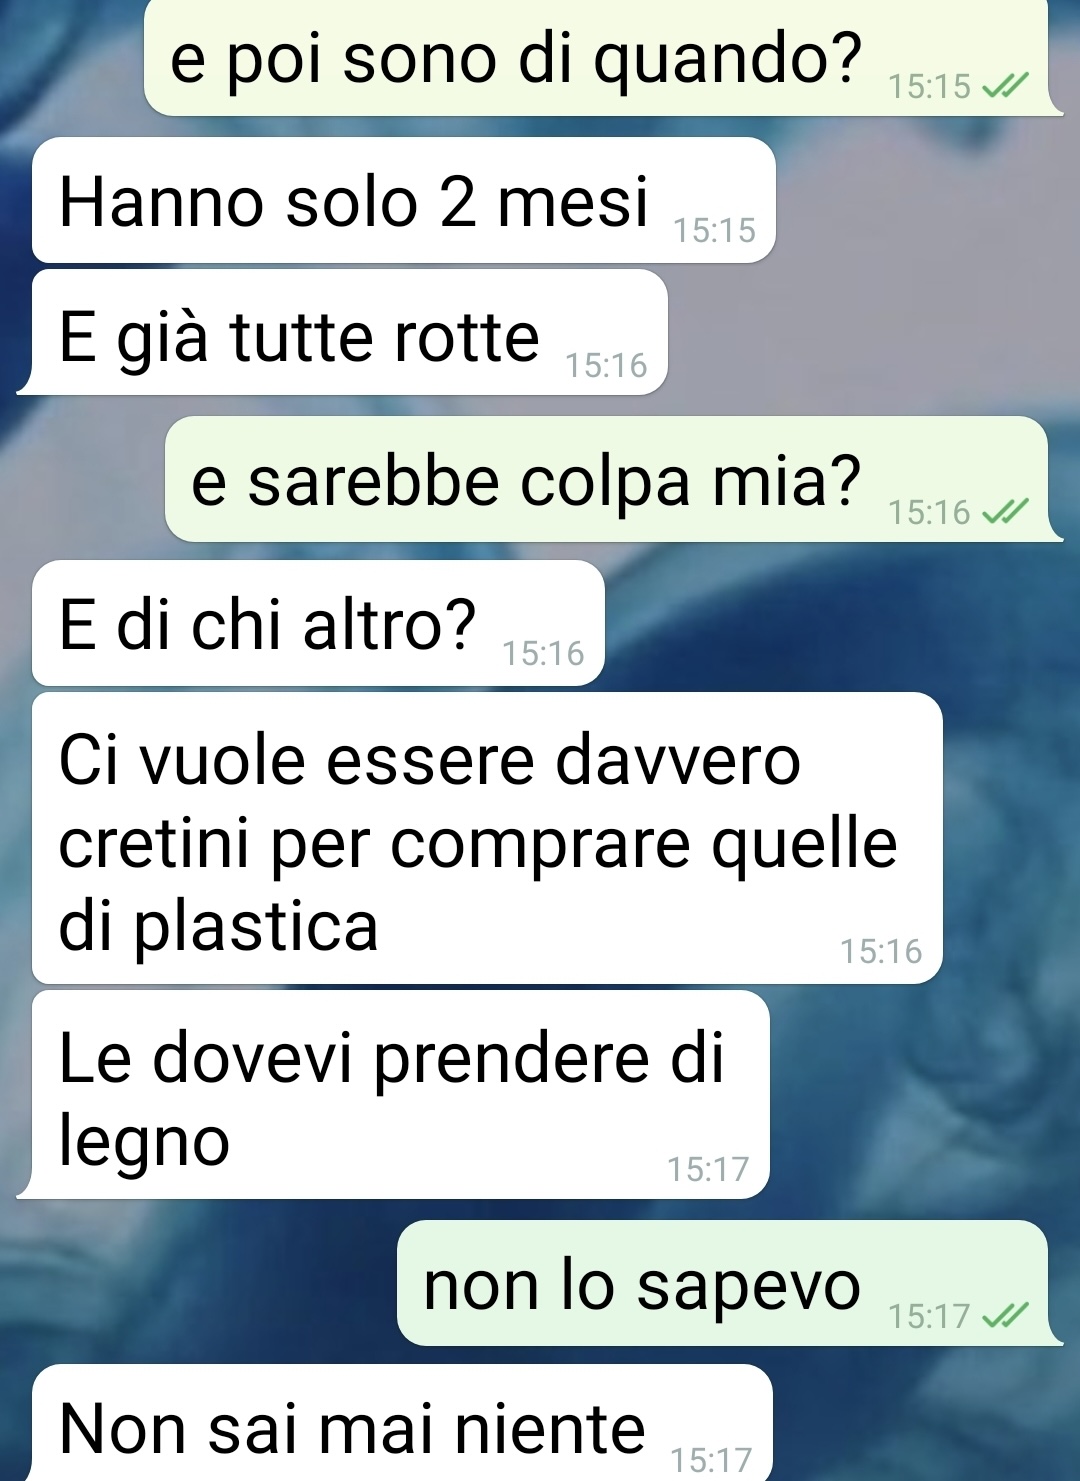Select the 'non lo sapevo' message
This screenshot has width=1080, height=1481.
click(x=730, y=1283)
